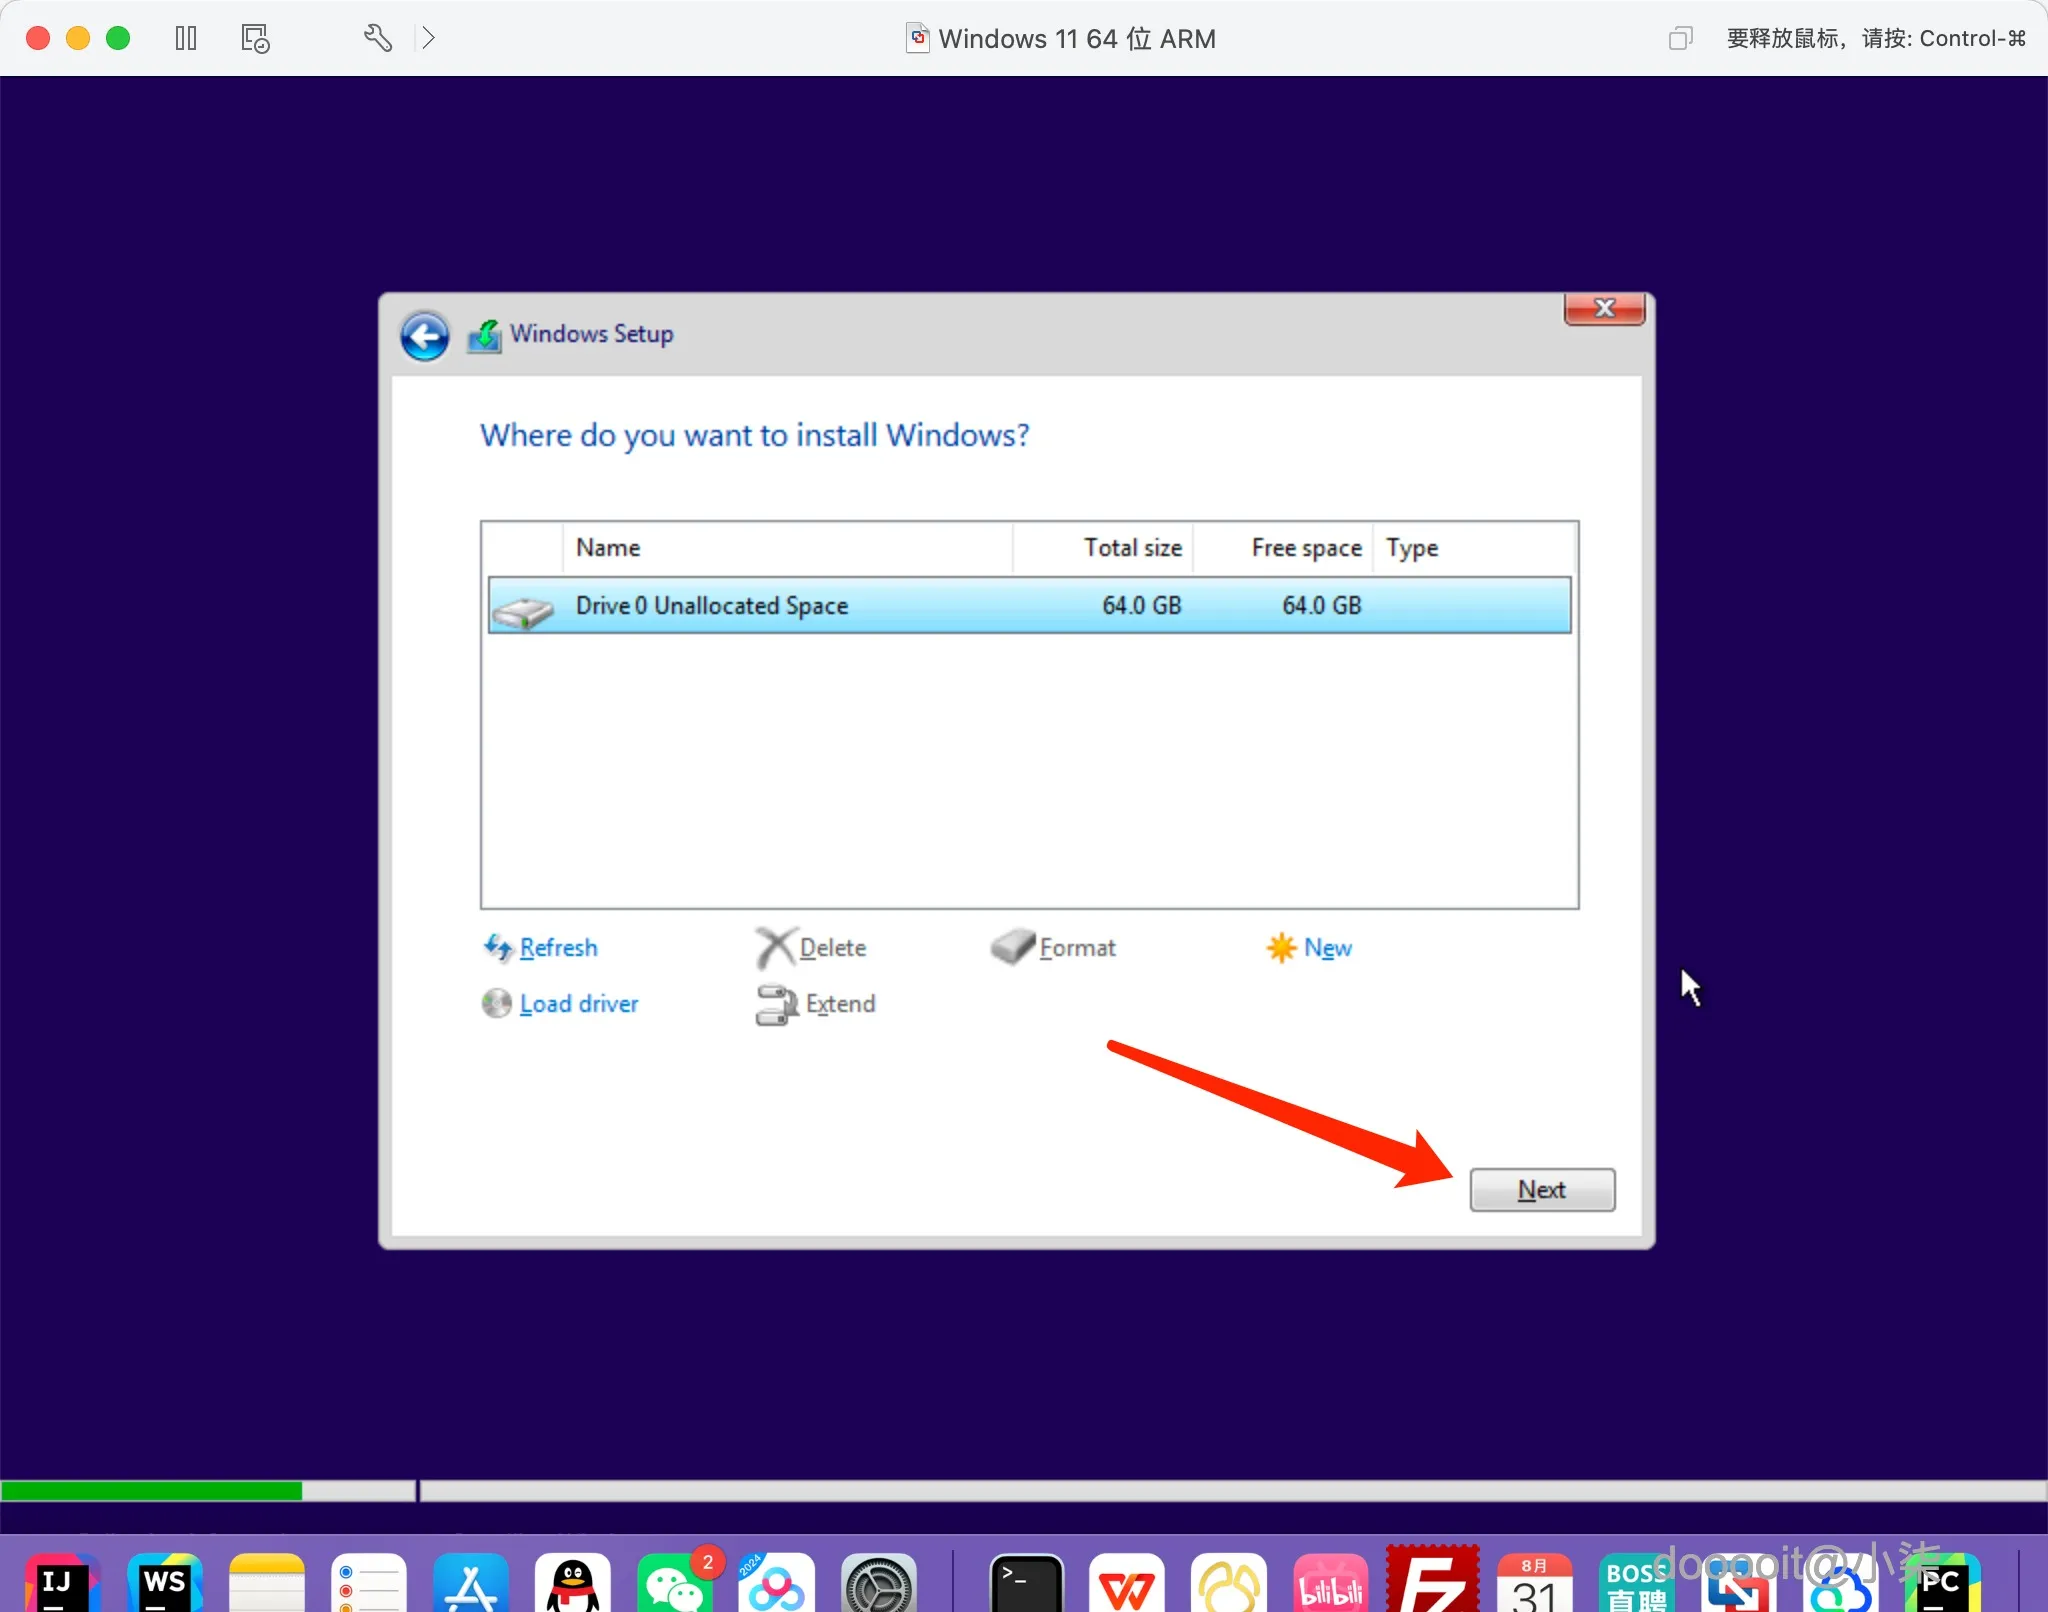Click Load driver link
The height and width of the screenshot is (1612, 2048).
click(578, 1003)
